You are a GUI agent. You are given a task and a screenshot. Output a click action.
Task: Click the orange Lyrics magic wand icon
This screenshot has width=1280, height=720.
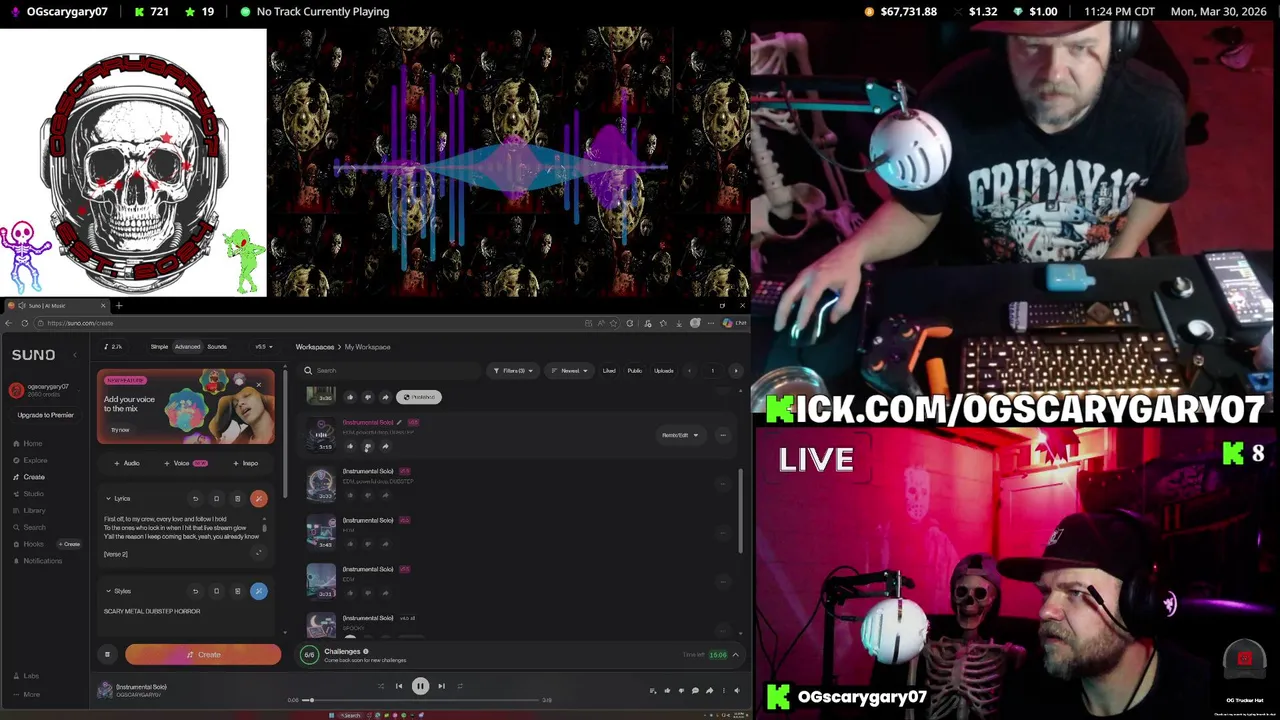point(258,498)
